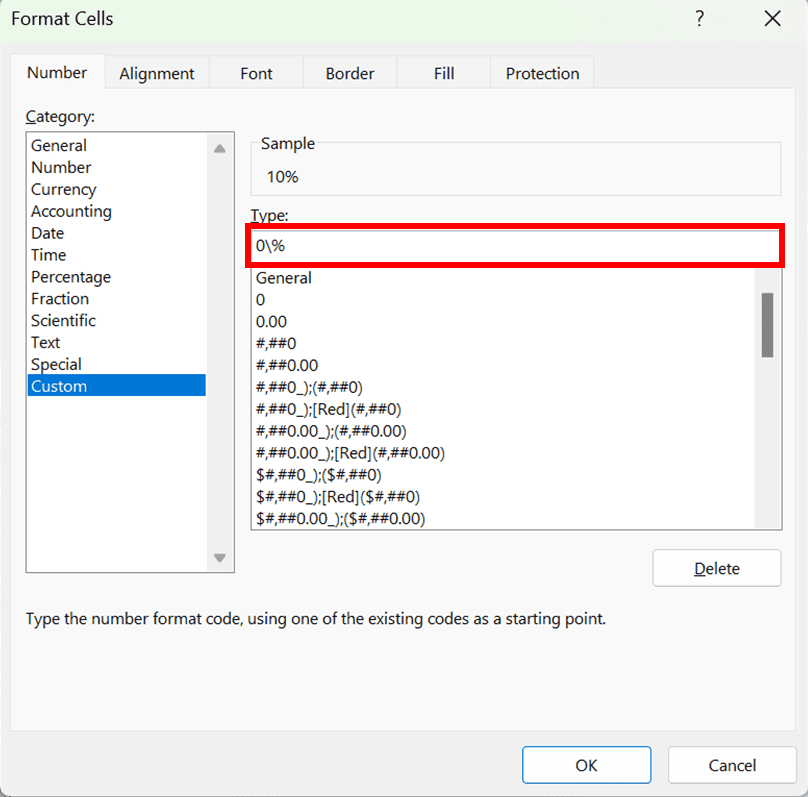Go to the Fill tab
Viewport: 808px width, 797px height.
444,74
